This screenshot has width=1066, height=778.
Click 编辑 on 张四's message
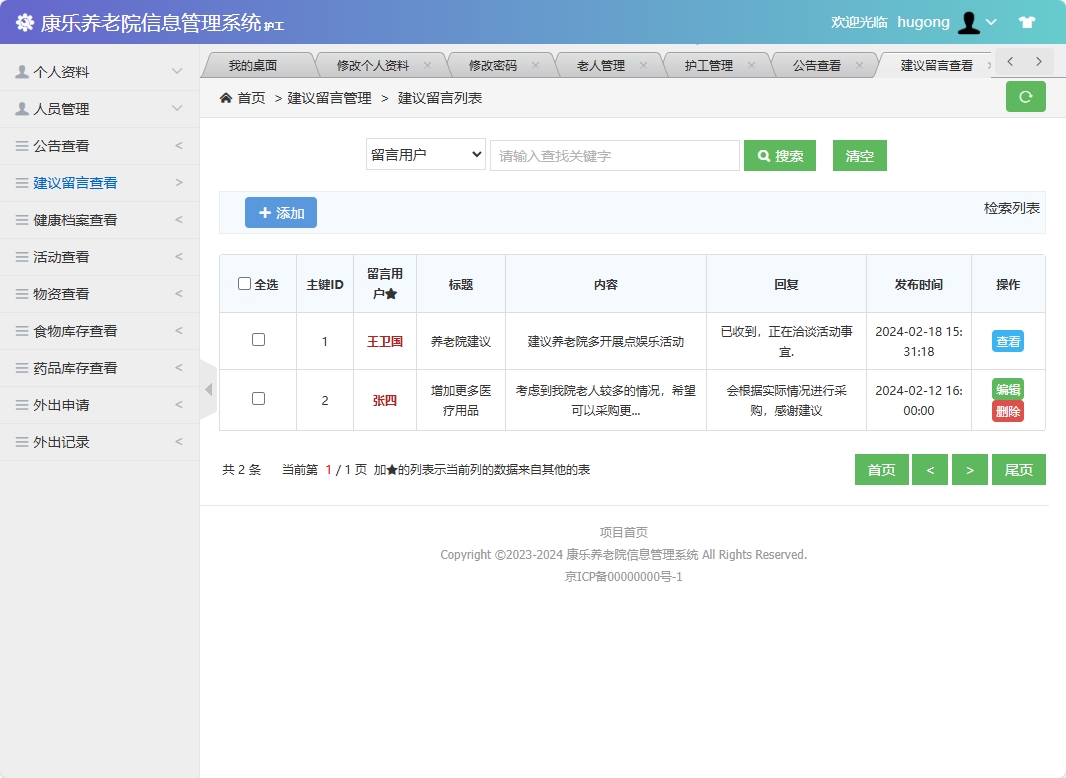tap(1008, 388)
